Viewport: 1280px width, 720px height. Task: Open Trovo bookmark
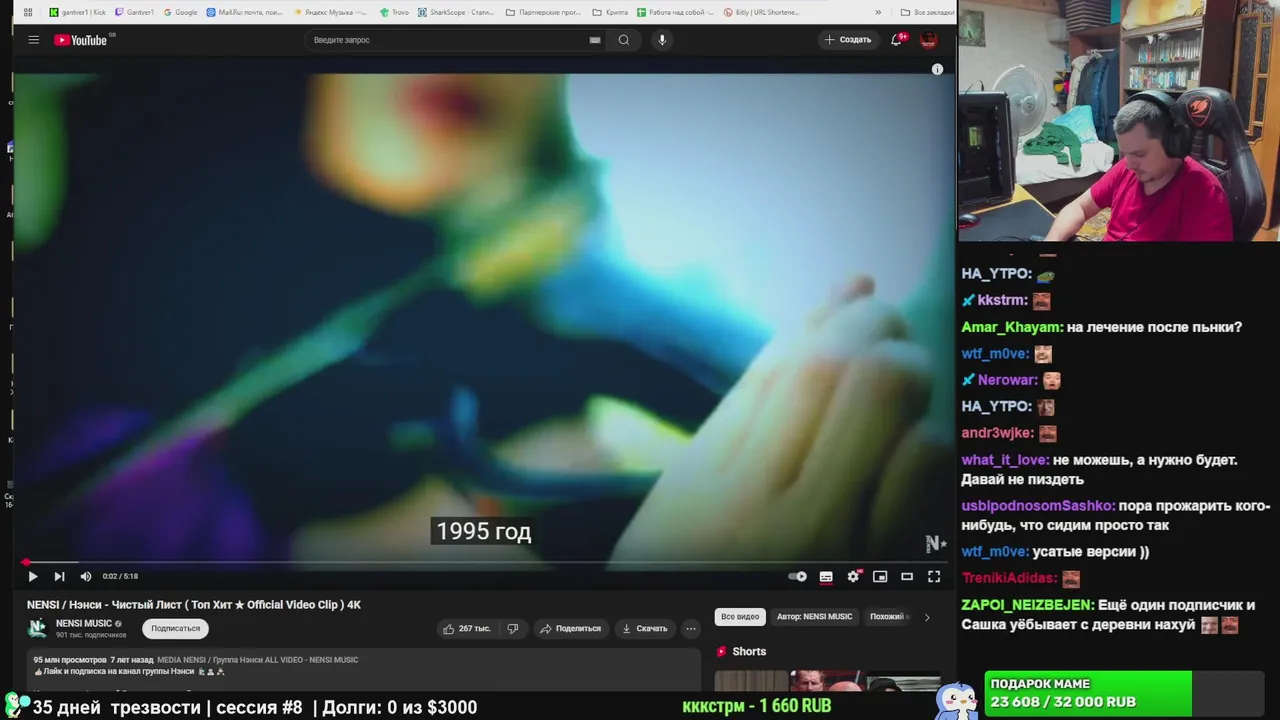click(394, 12)
